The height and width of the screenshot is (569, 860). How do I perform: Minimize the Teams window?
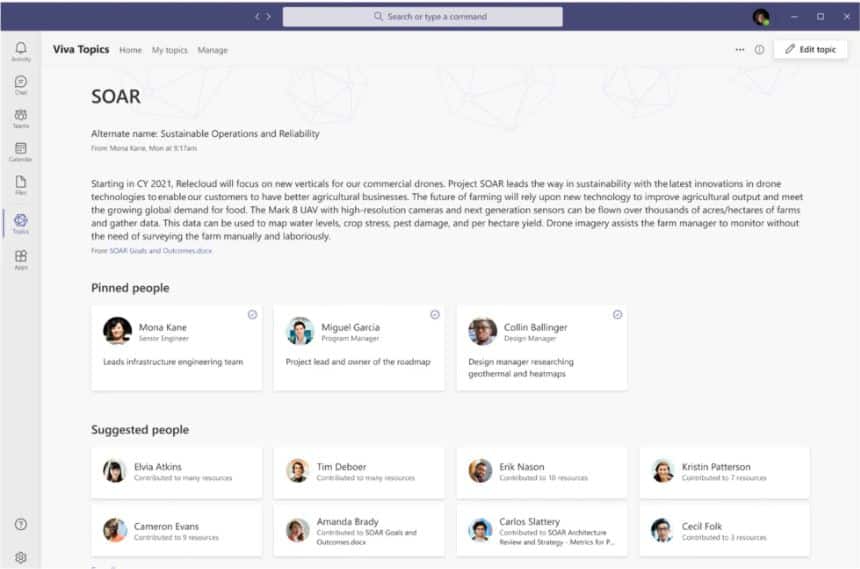(x=794, y=16)
